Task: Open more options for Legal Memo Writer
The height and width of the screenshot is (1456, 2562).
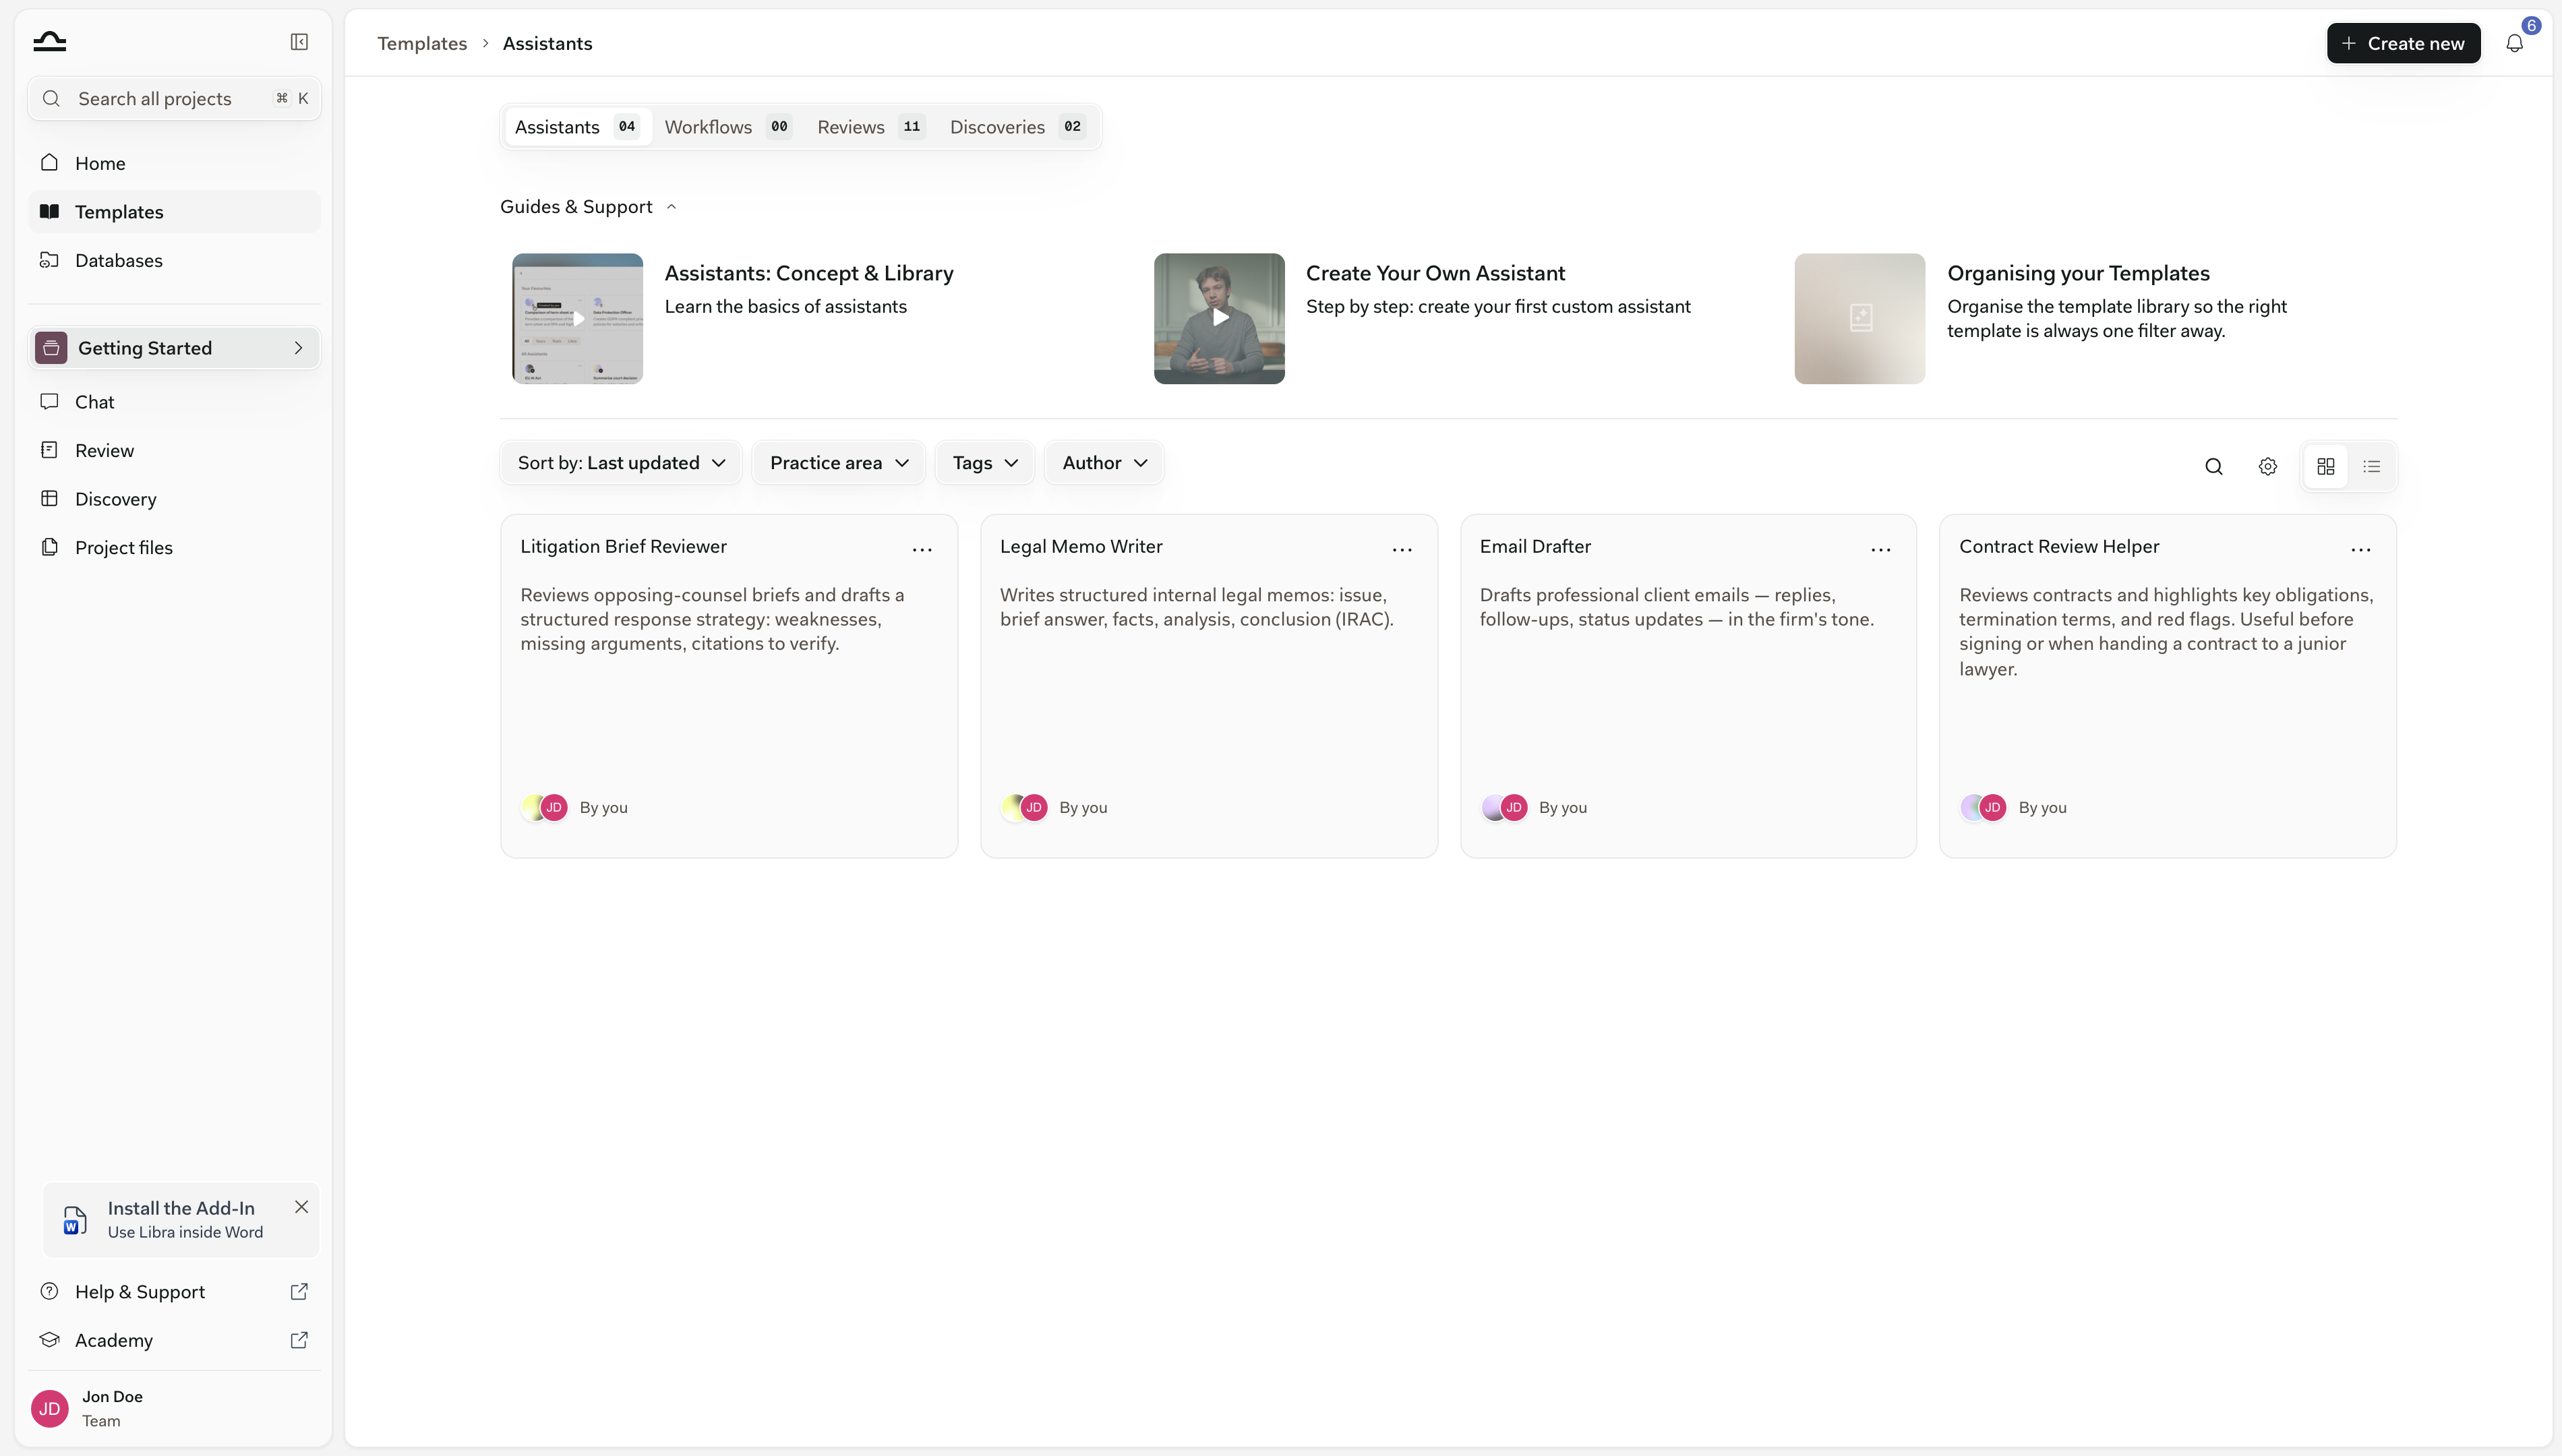Action: (x=1402, y=549)
